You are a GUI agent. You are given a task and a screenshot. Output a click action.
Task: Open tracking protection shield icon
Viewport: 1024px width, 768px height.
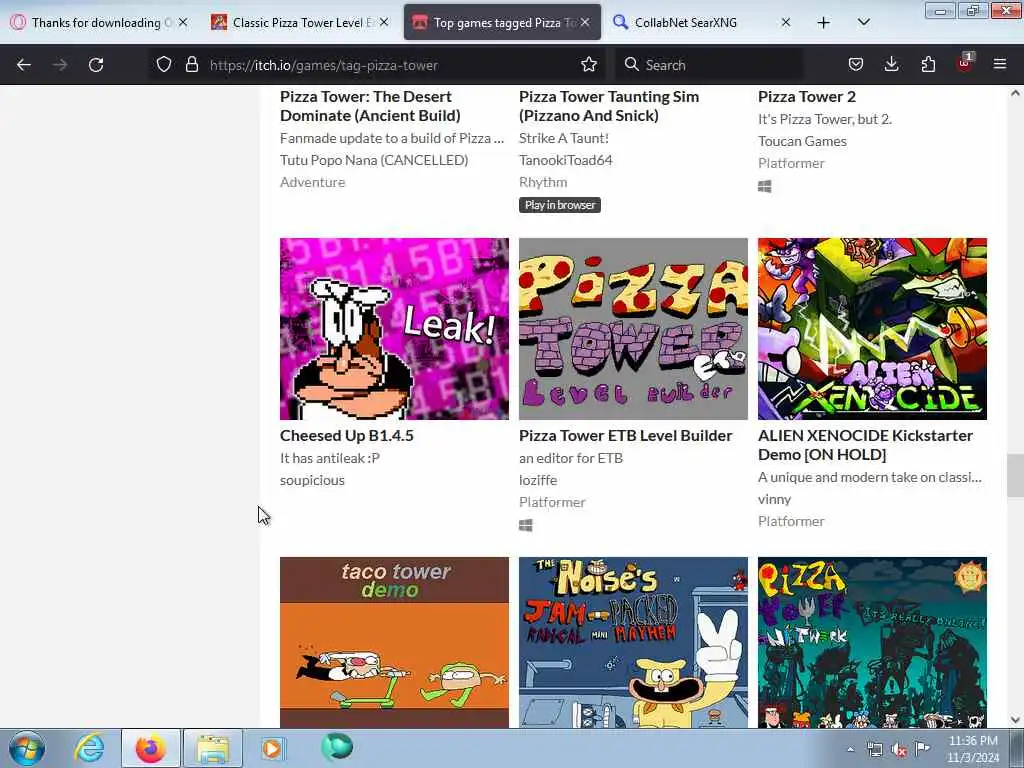point(164,65)
